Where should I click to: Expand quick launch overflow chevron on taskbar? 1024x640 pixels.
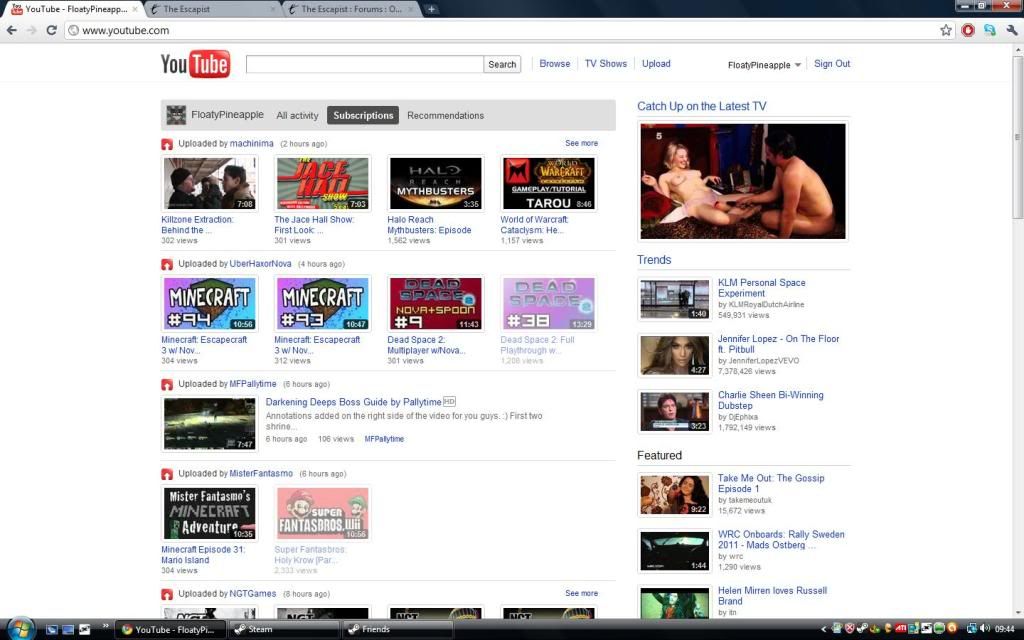(x=105, y=627)
